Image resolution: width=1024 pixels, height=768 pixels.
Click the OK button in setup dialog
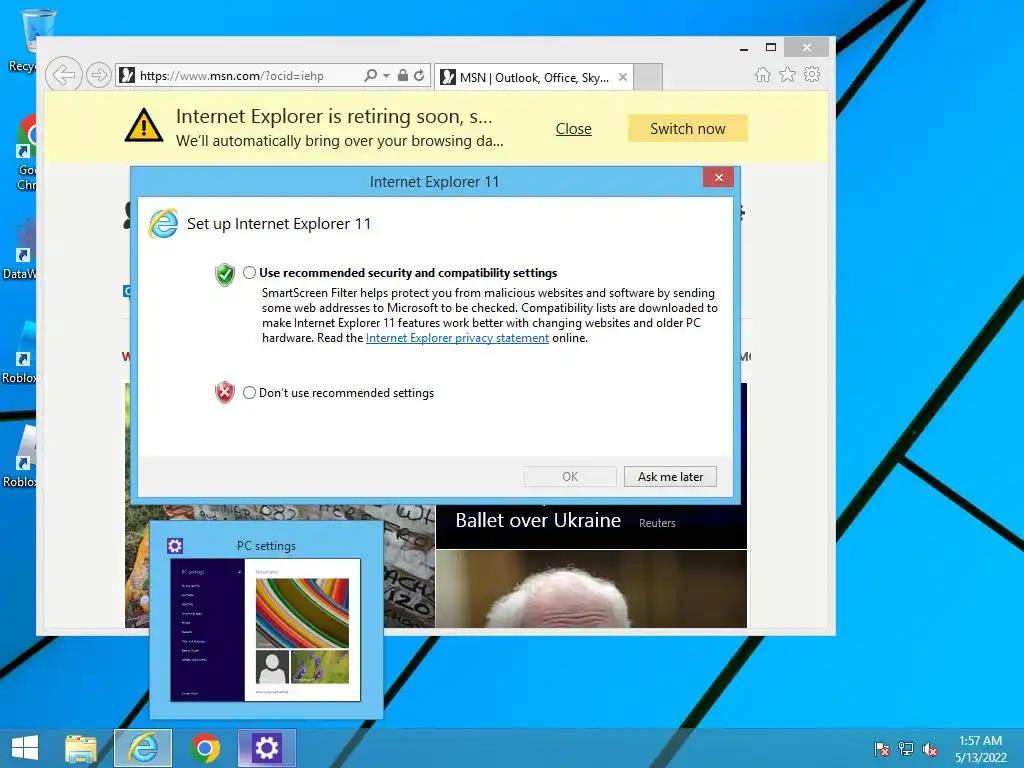(x=570, y=477)
